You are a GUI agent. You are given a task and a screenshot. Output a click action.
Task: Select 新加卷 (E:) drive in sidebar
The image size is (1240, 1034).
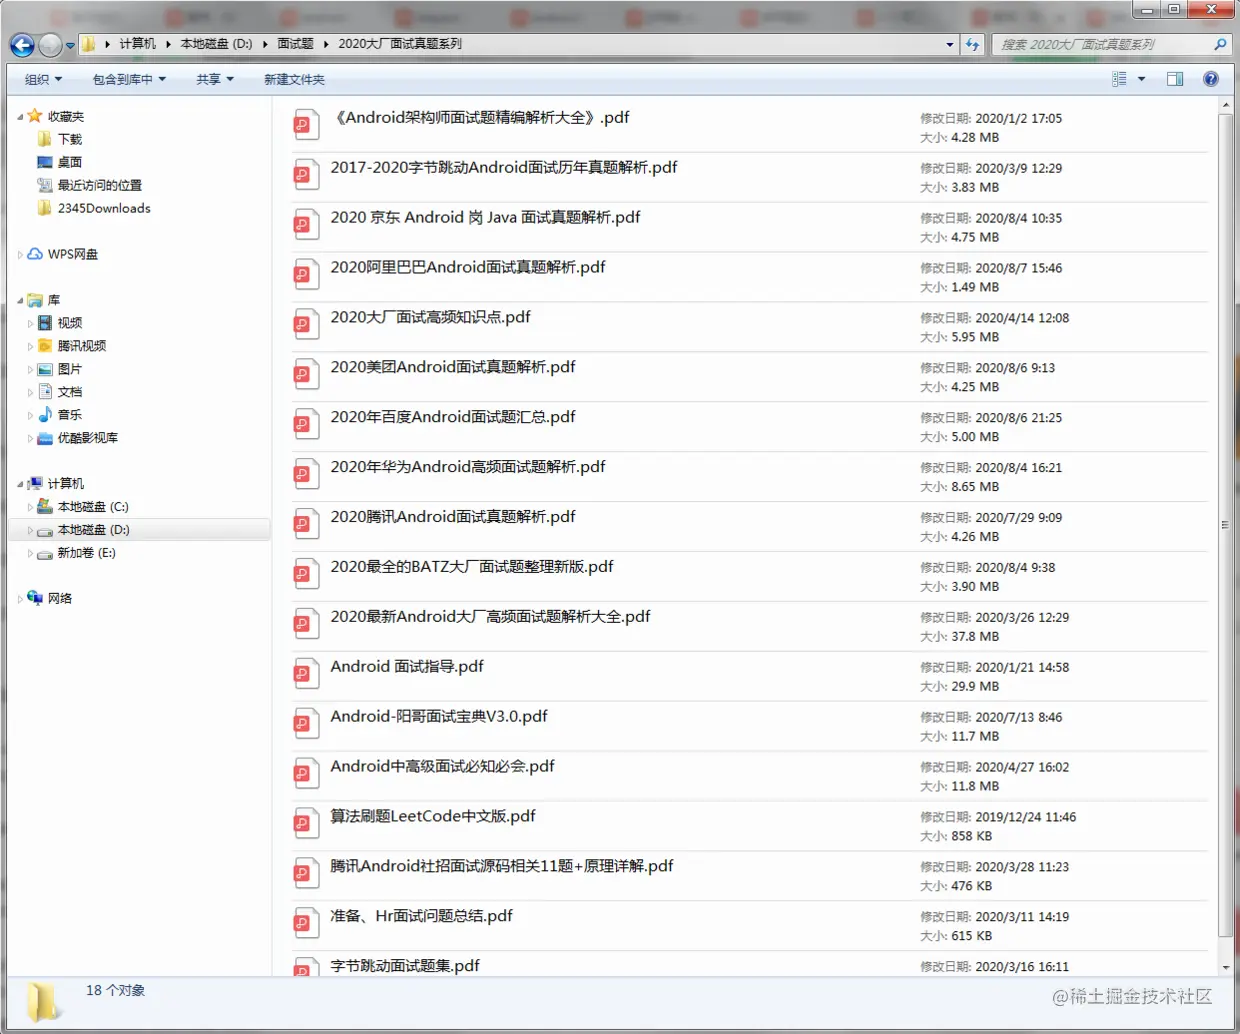pyautogui.click(x=86, y=553)
